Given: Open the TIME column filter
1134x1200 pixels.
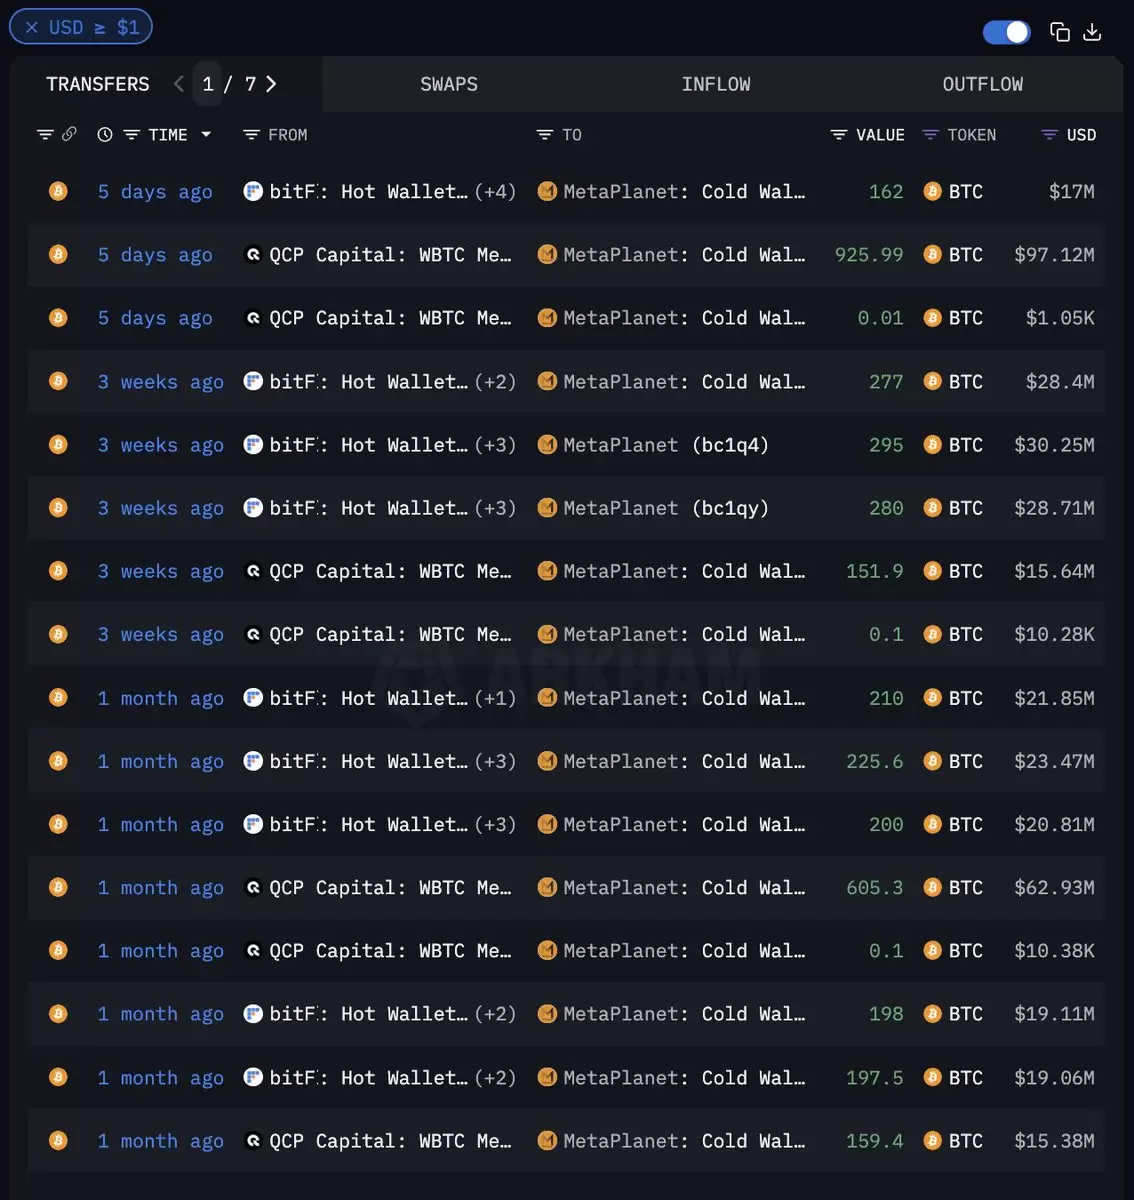Looking at the screenshot, I should [x=131, y=135].
